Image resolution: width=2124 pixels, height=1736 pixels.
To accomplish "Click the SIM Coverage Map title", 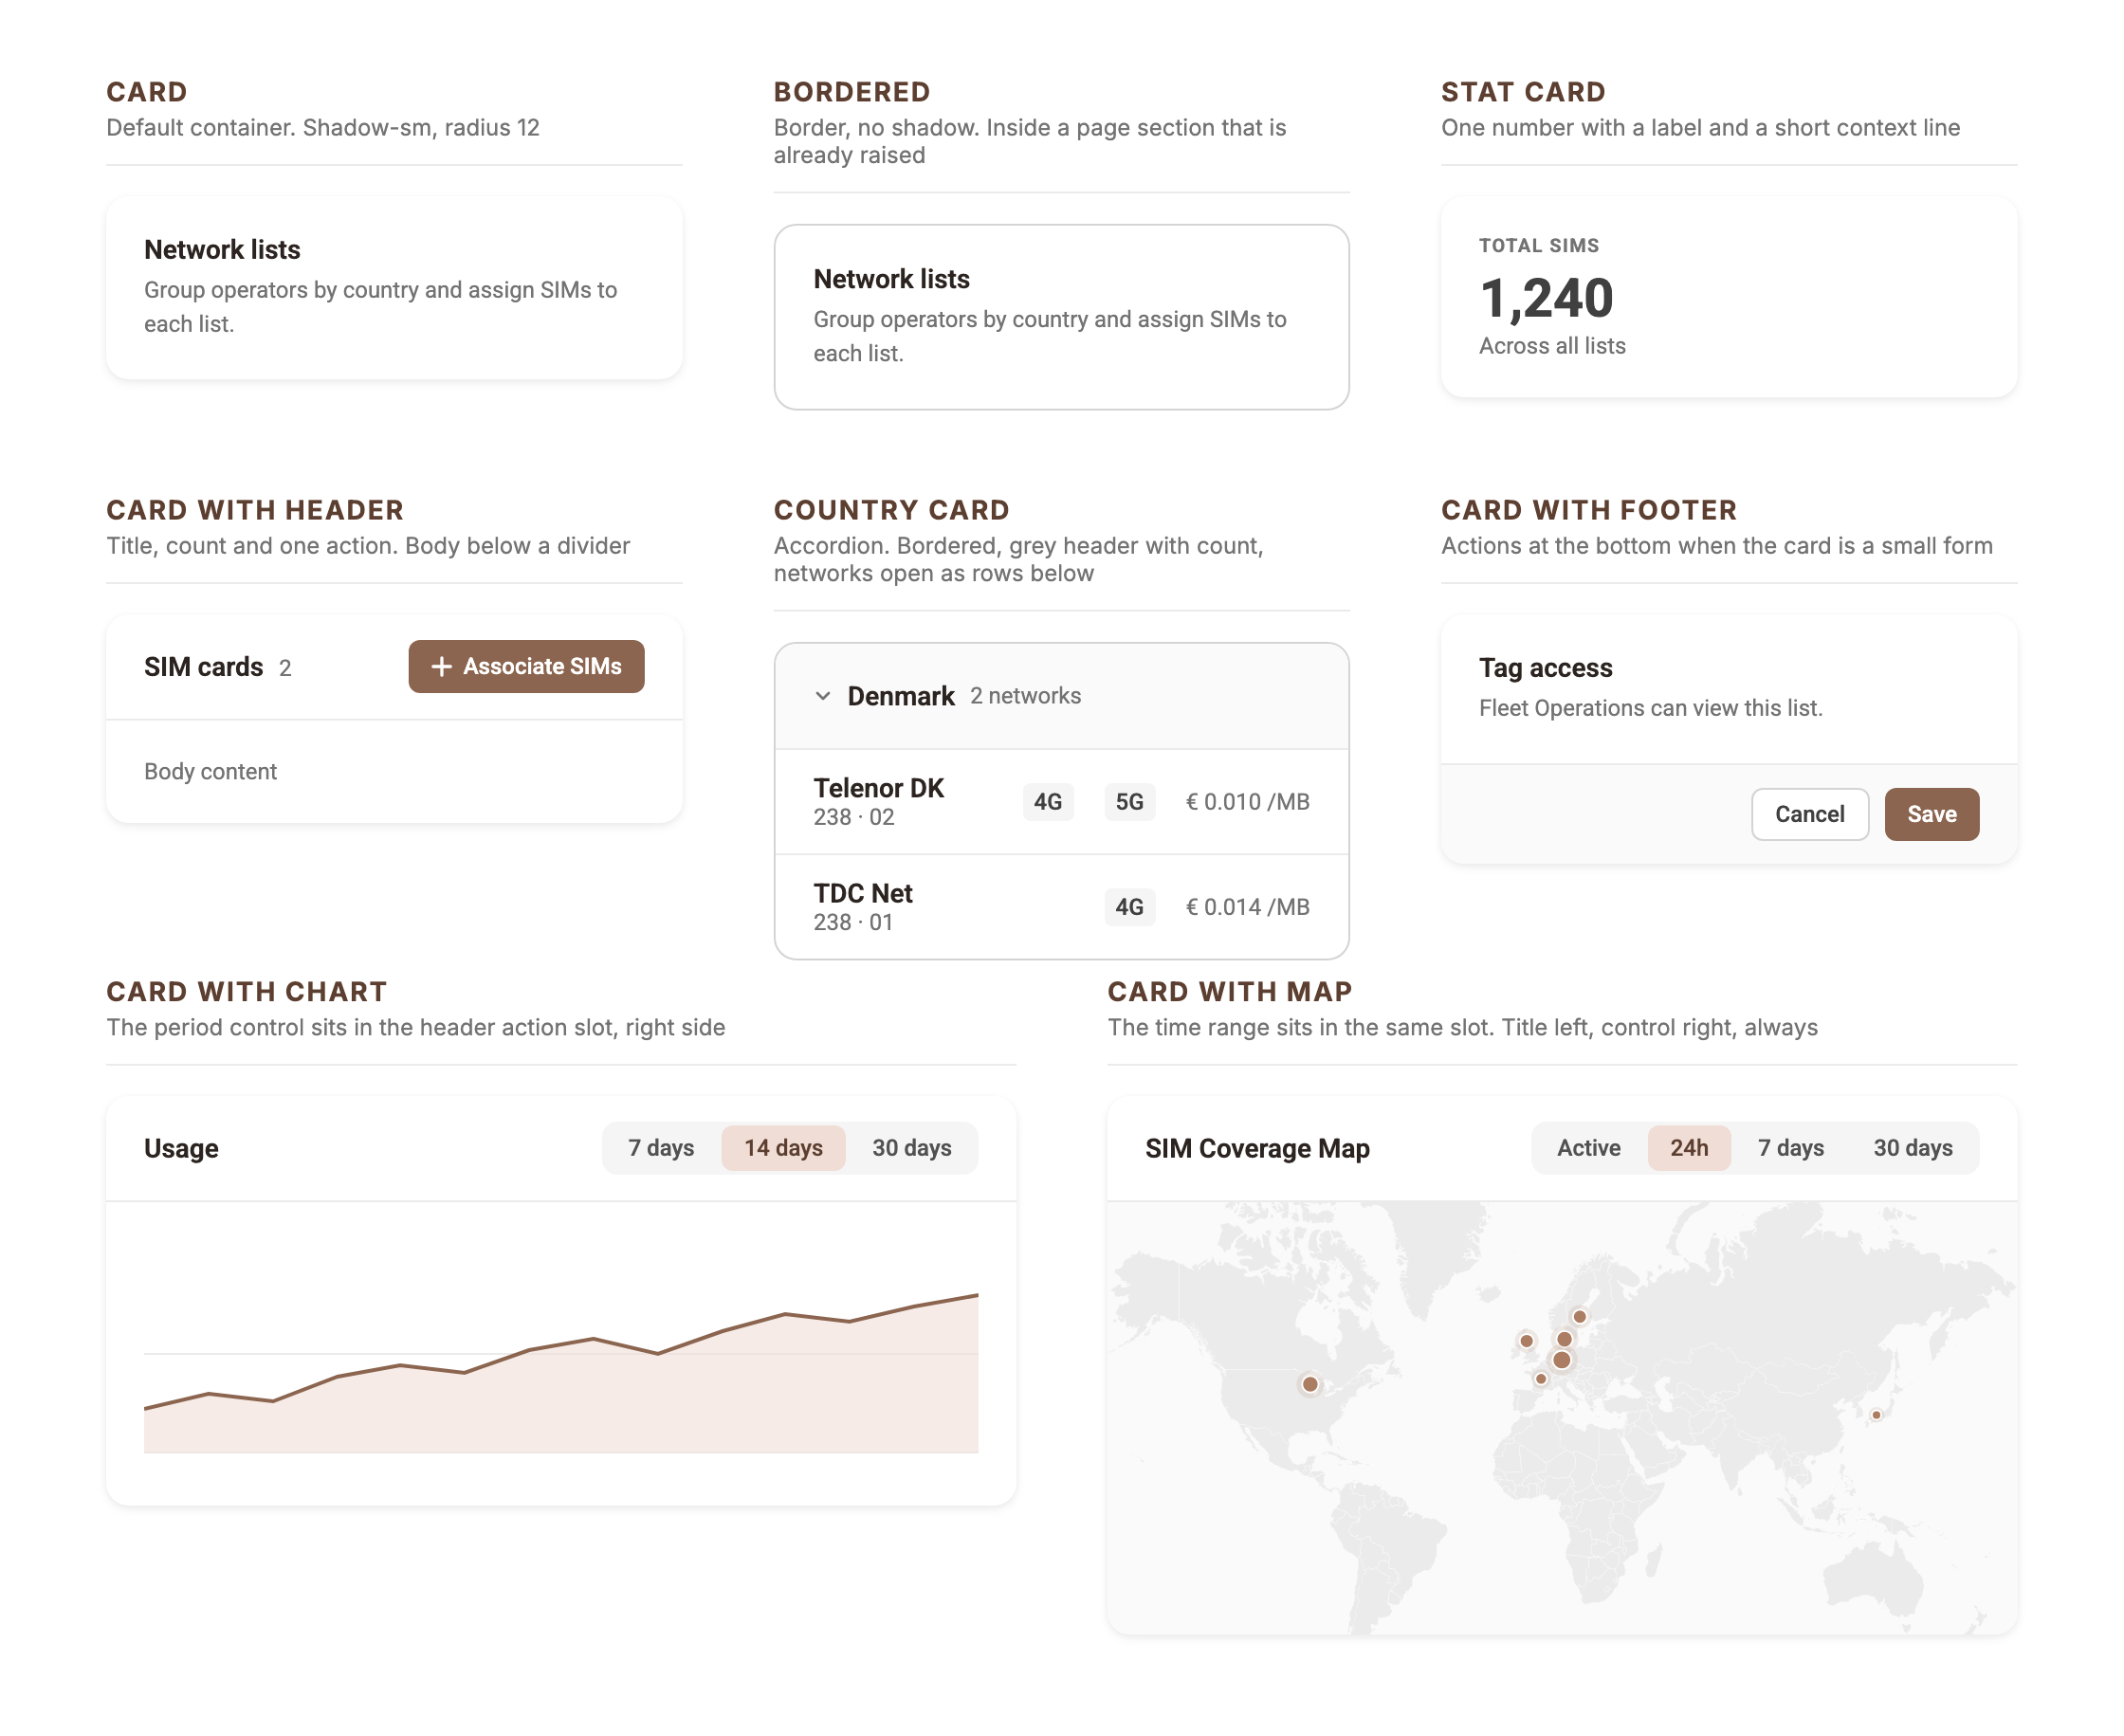I will coord(1257,1149).
